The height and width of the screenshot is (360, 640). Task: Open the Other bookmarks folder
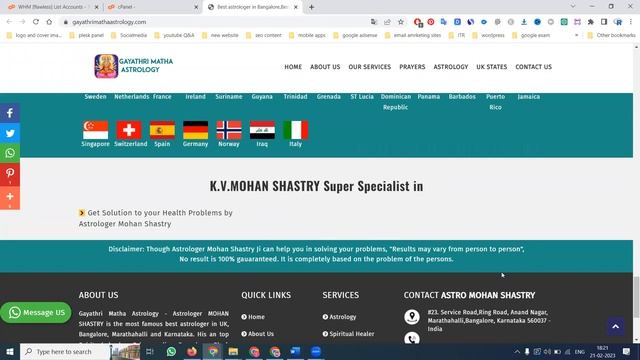coord(611,36)
